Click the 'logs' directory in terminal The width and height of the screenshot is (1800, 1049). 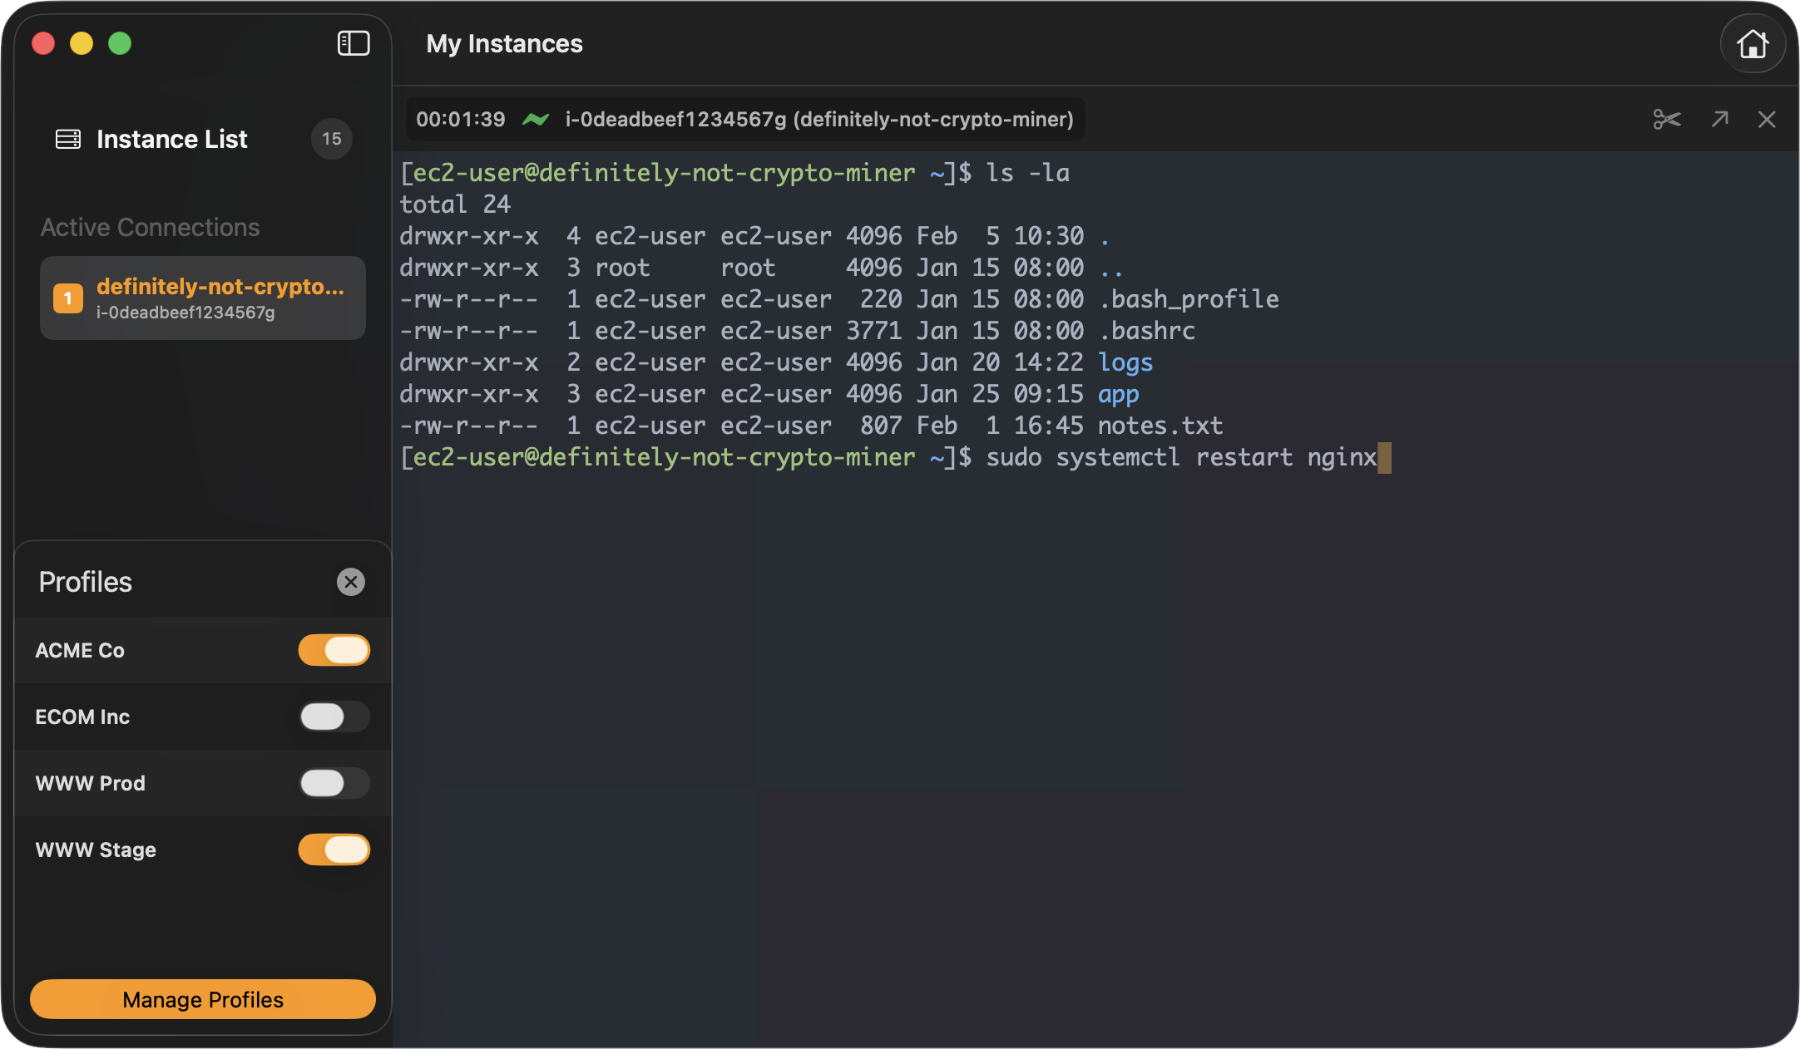1125,363
